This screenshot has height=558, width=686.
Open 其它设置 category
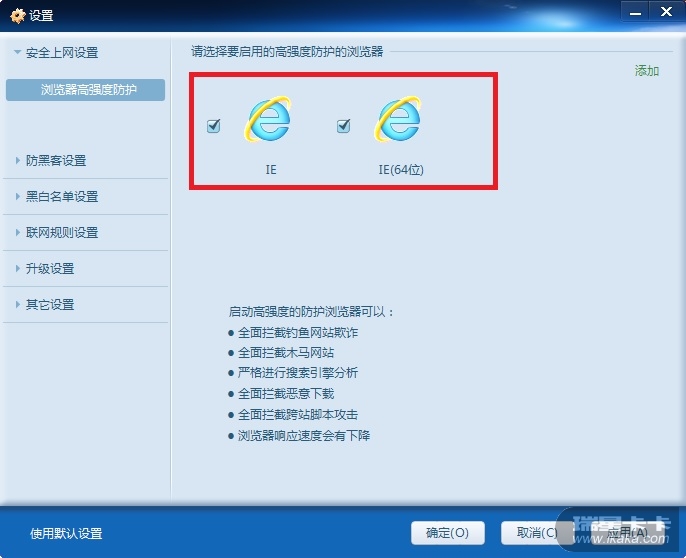tap(50, 305)
